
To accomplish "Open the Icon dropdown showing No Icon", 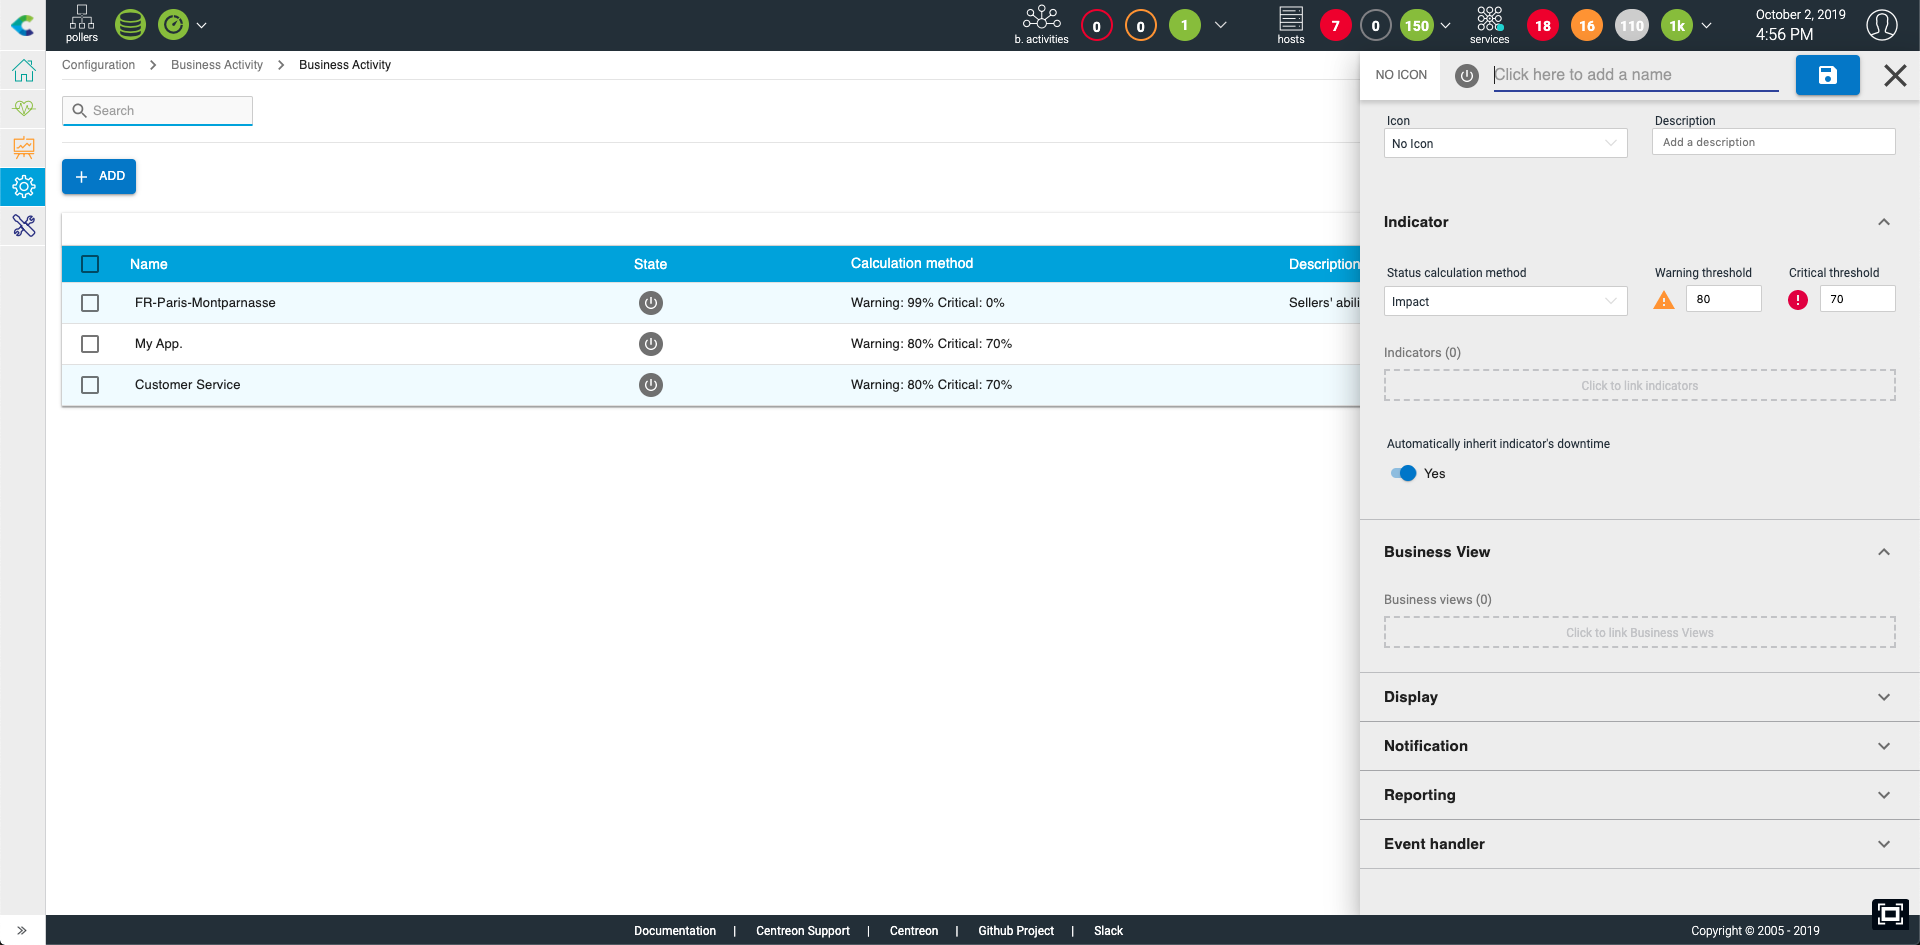I will click(1504, 143).
